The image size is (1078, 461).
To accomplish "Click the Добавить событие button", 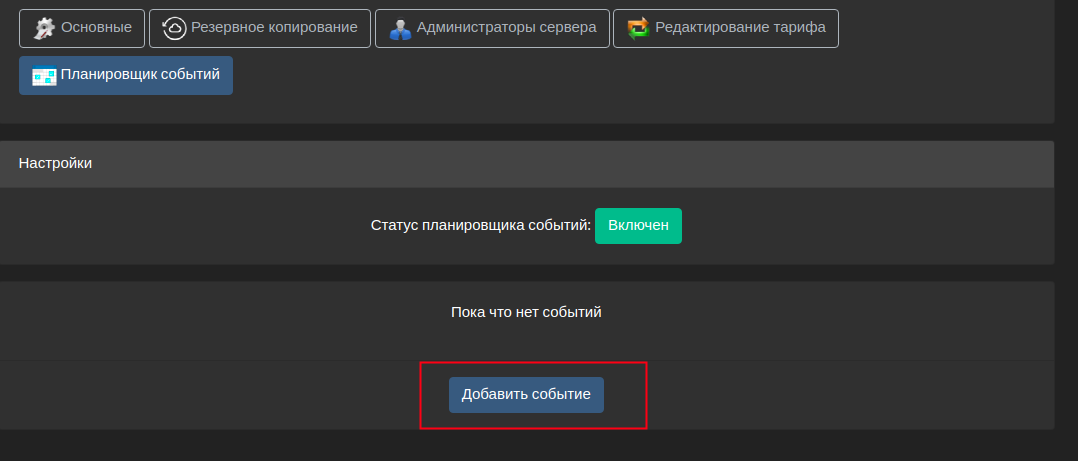I will (x=526, y=395).
